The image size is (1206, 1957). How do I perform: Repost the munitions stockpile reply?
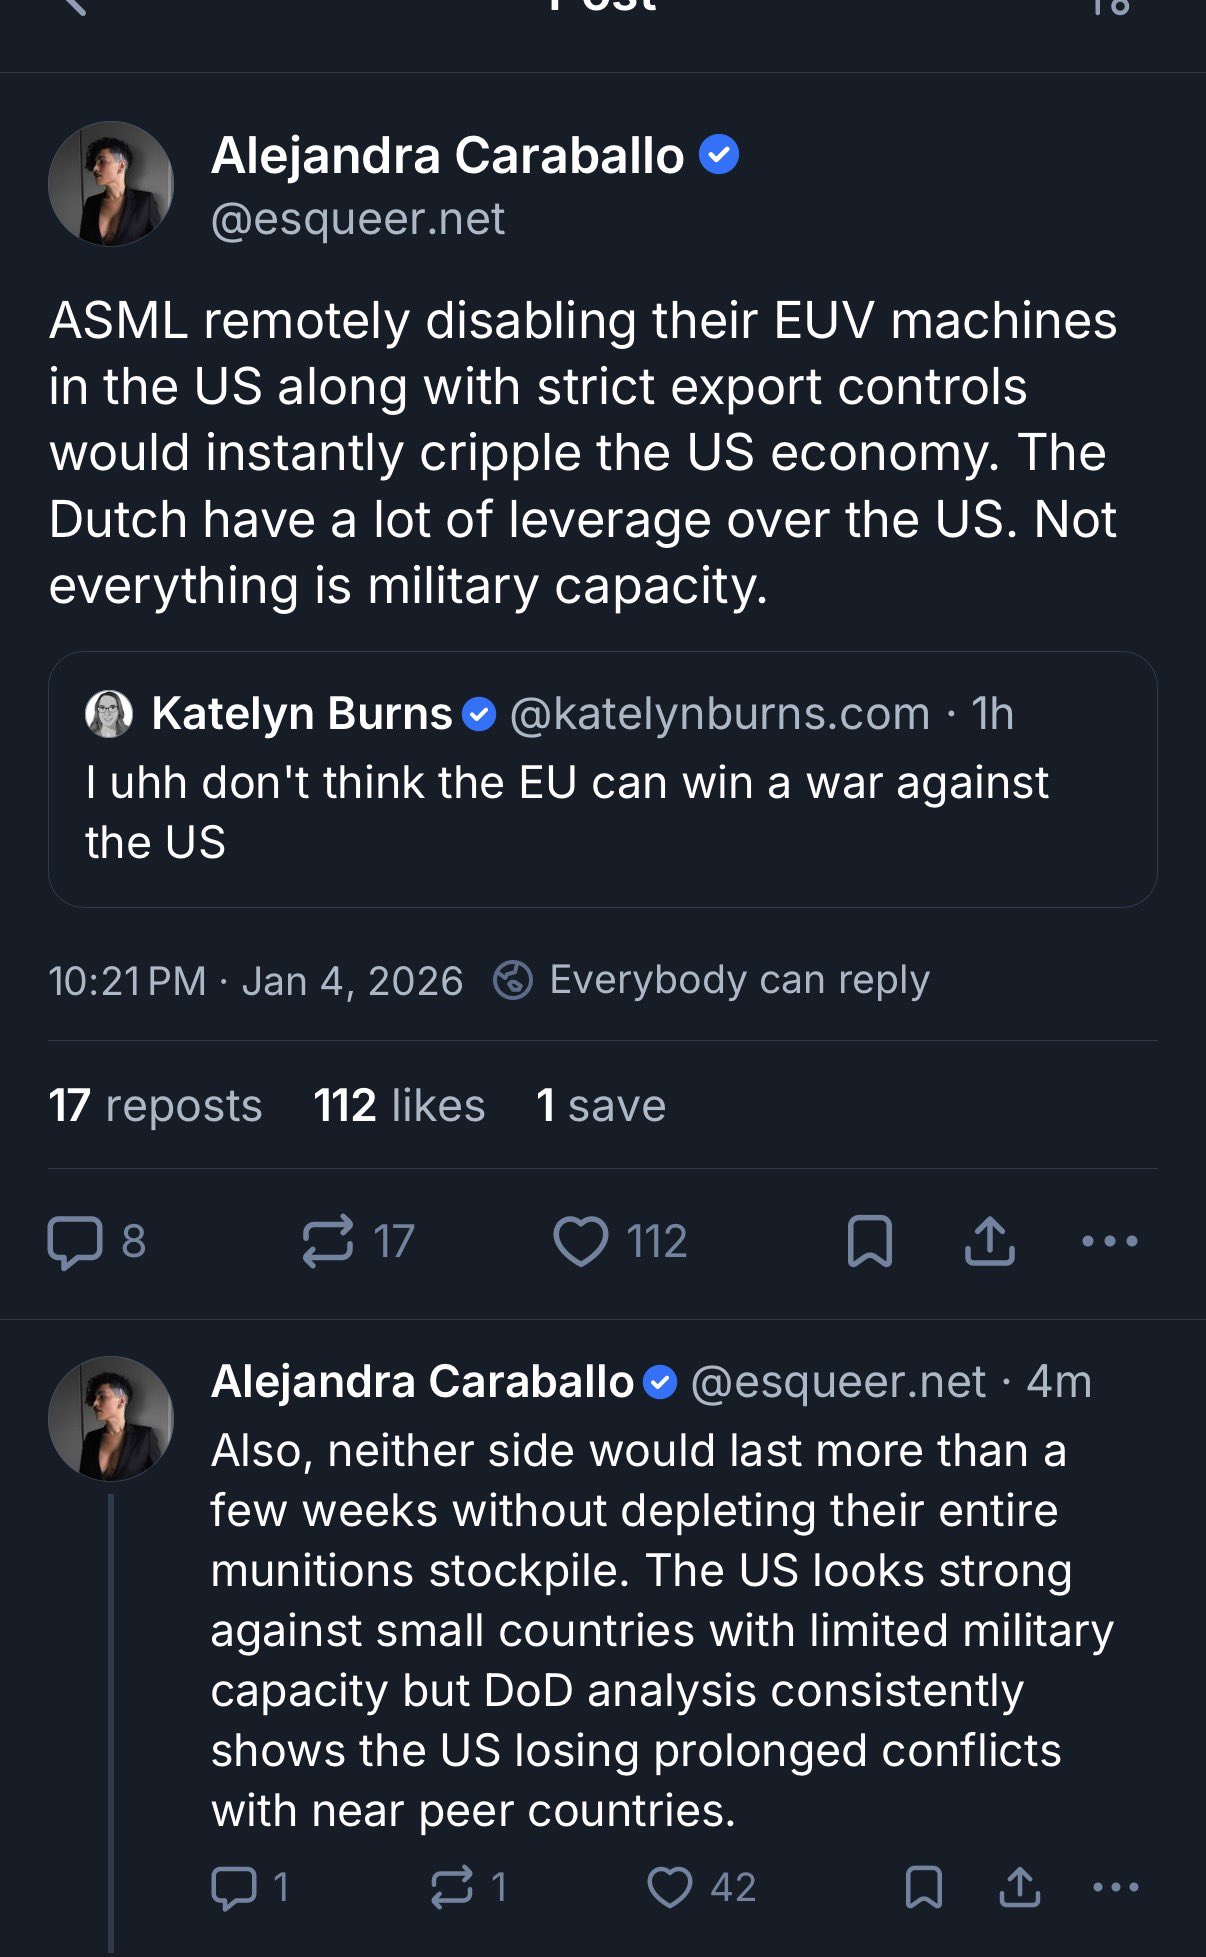click(451, 1887)
